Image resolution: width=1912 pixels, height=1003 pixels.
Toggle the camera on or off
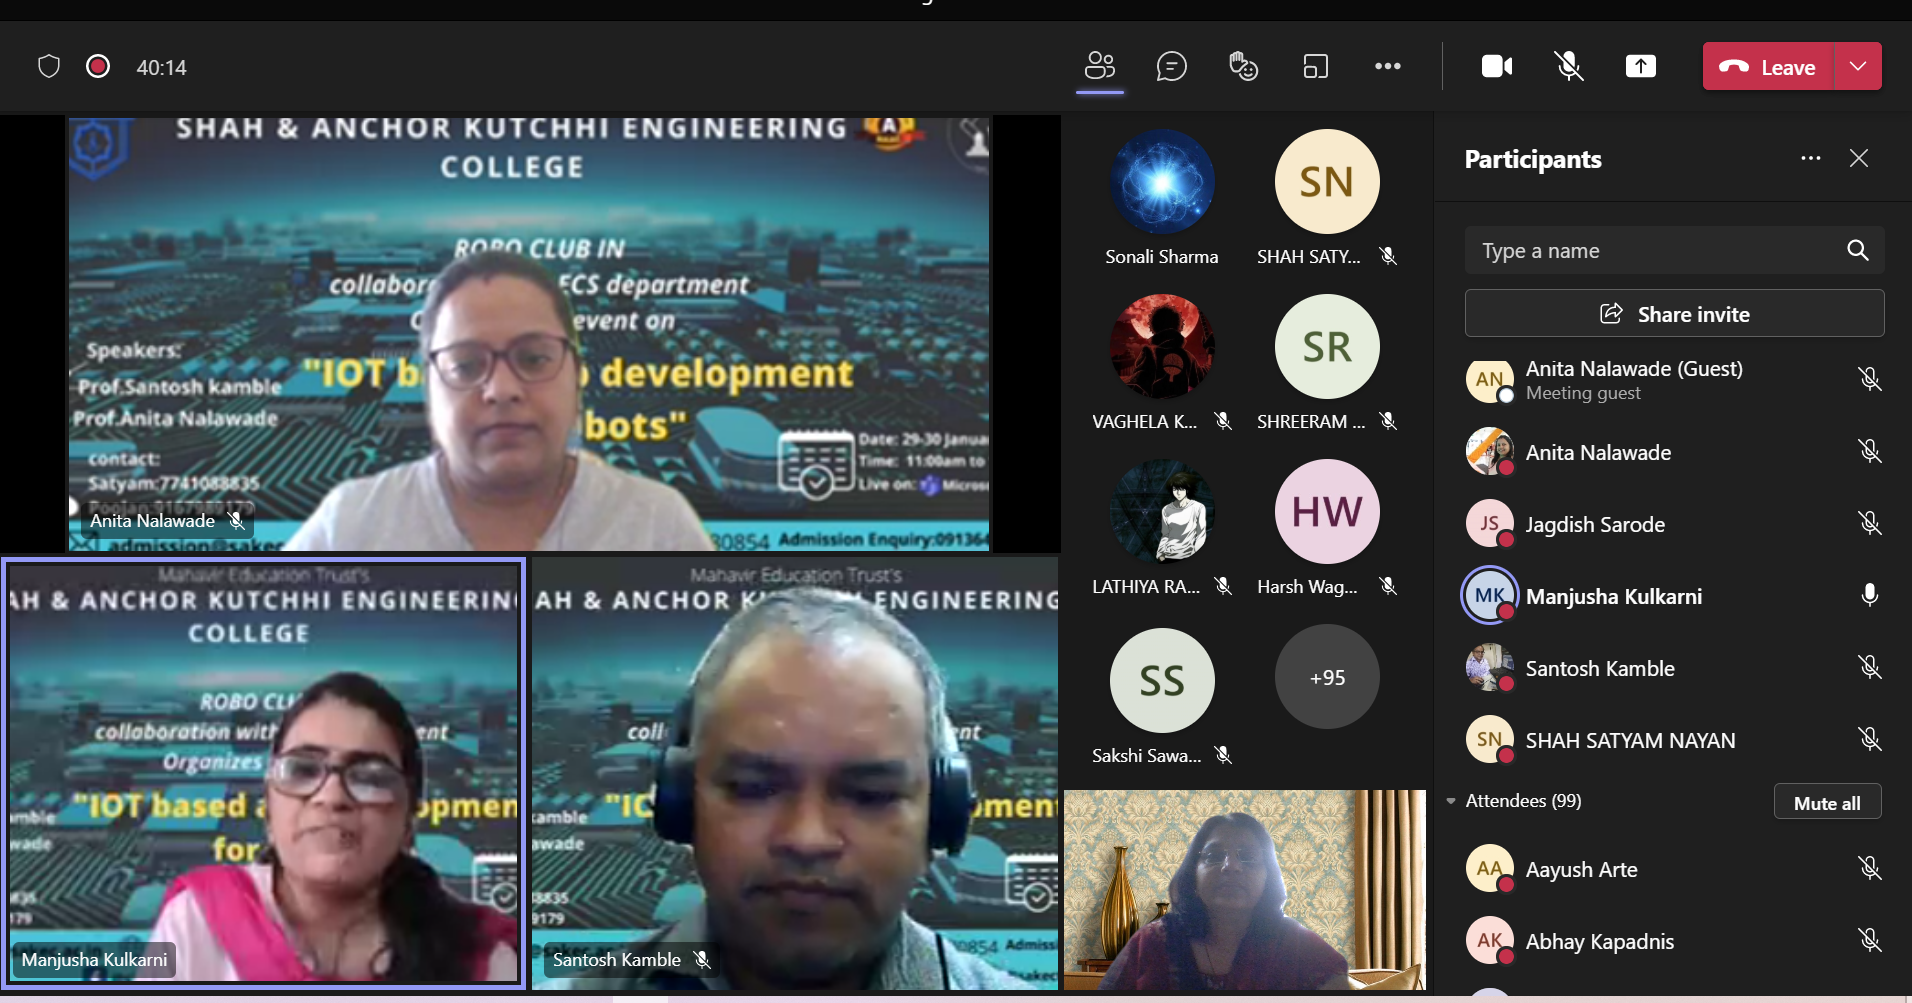1496,66
